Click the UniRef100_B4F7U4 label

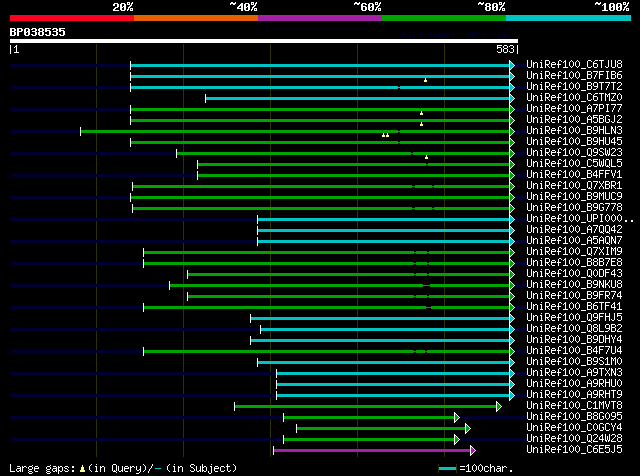(x=574, y=351)
